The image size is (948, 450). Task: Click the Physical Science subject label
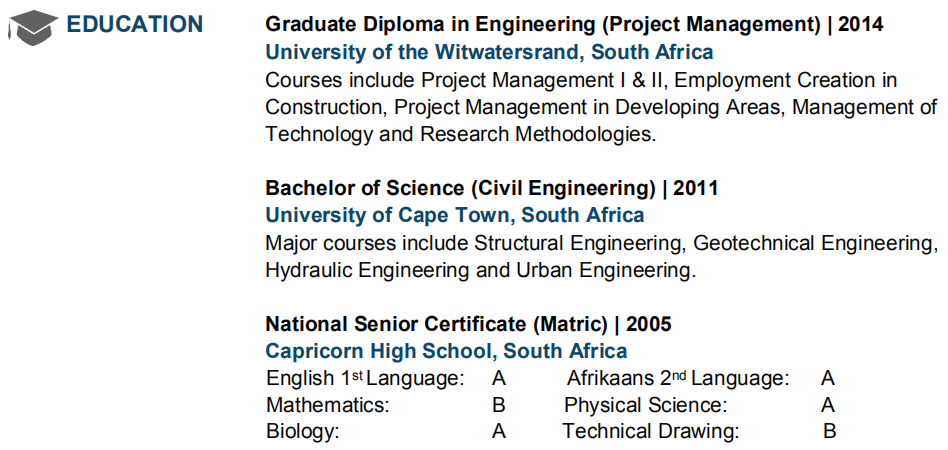coord(645,406)
